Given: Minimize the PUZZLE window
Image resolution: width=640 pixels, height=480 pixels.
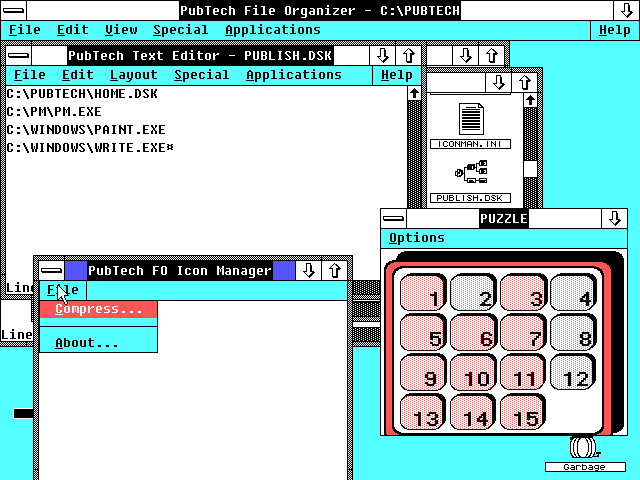Looking at the screenshot, I should coord(614,219).
